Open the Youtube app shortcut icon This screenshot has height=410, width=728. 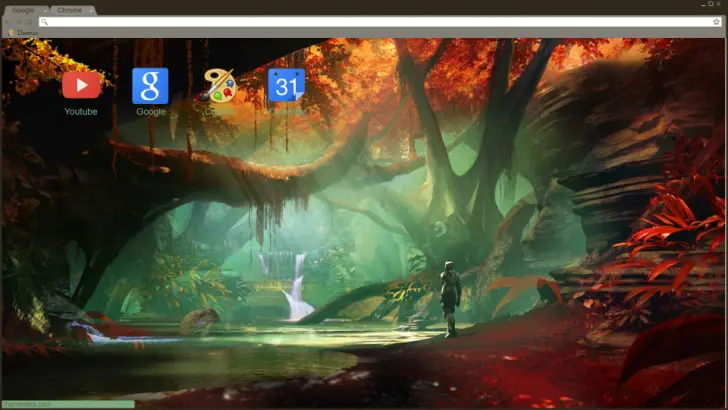pyautogui.click(x=81, y=85)
